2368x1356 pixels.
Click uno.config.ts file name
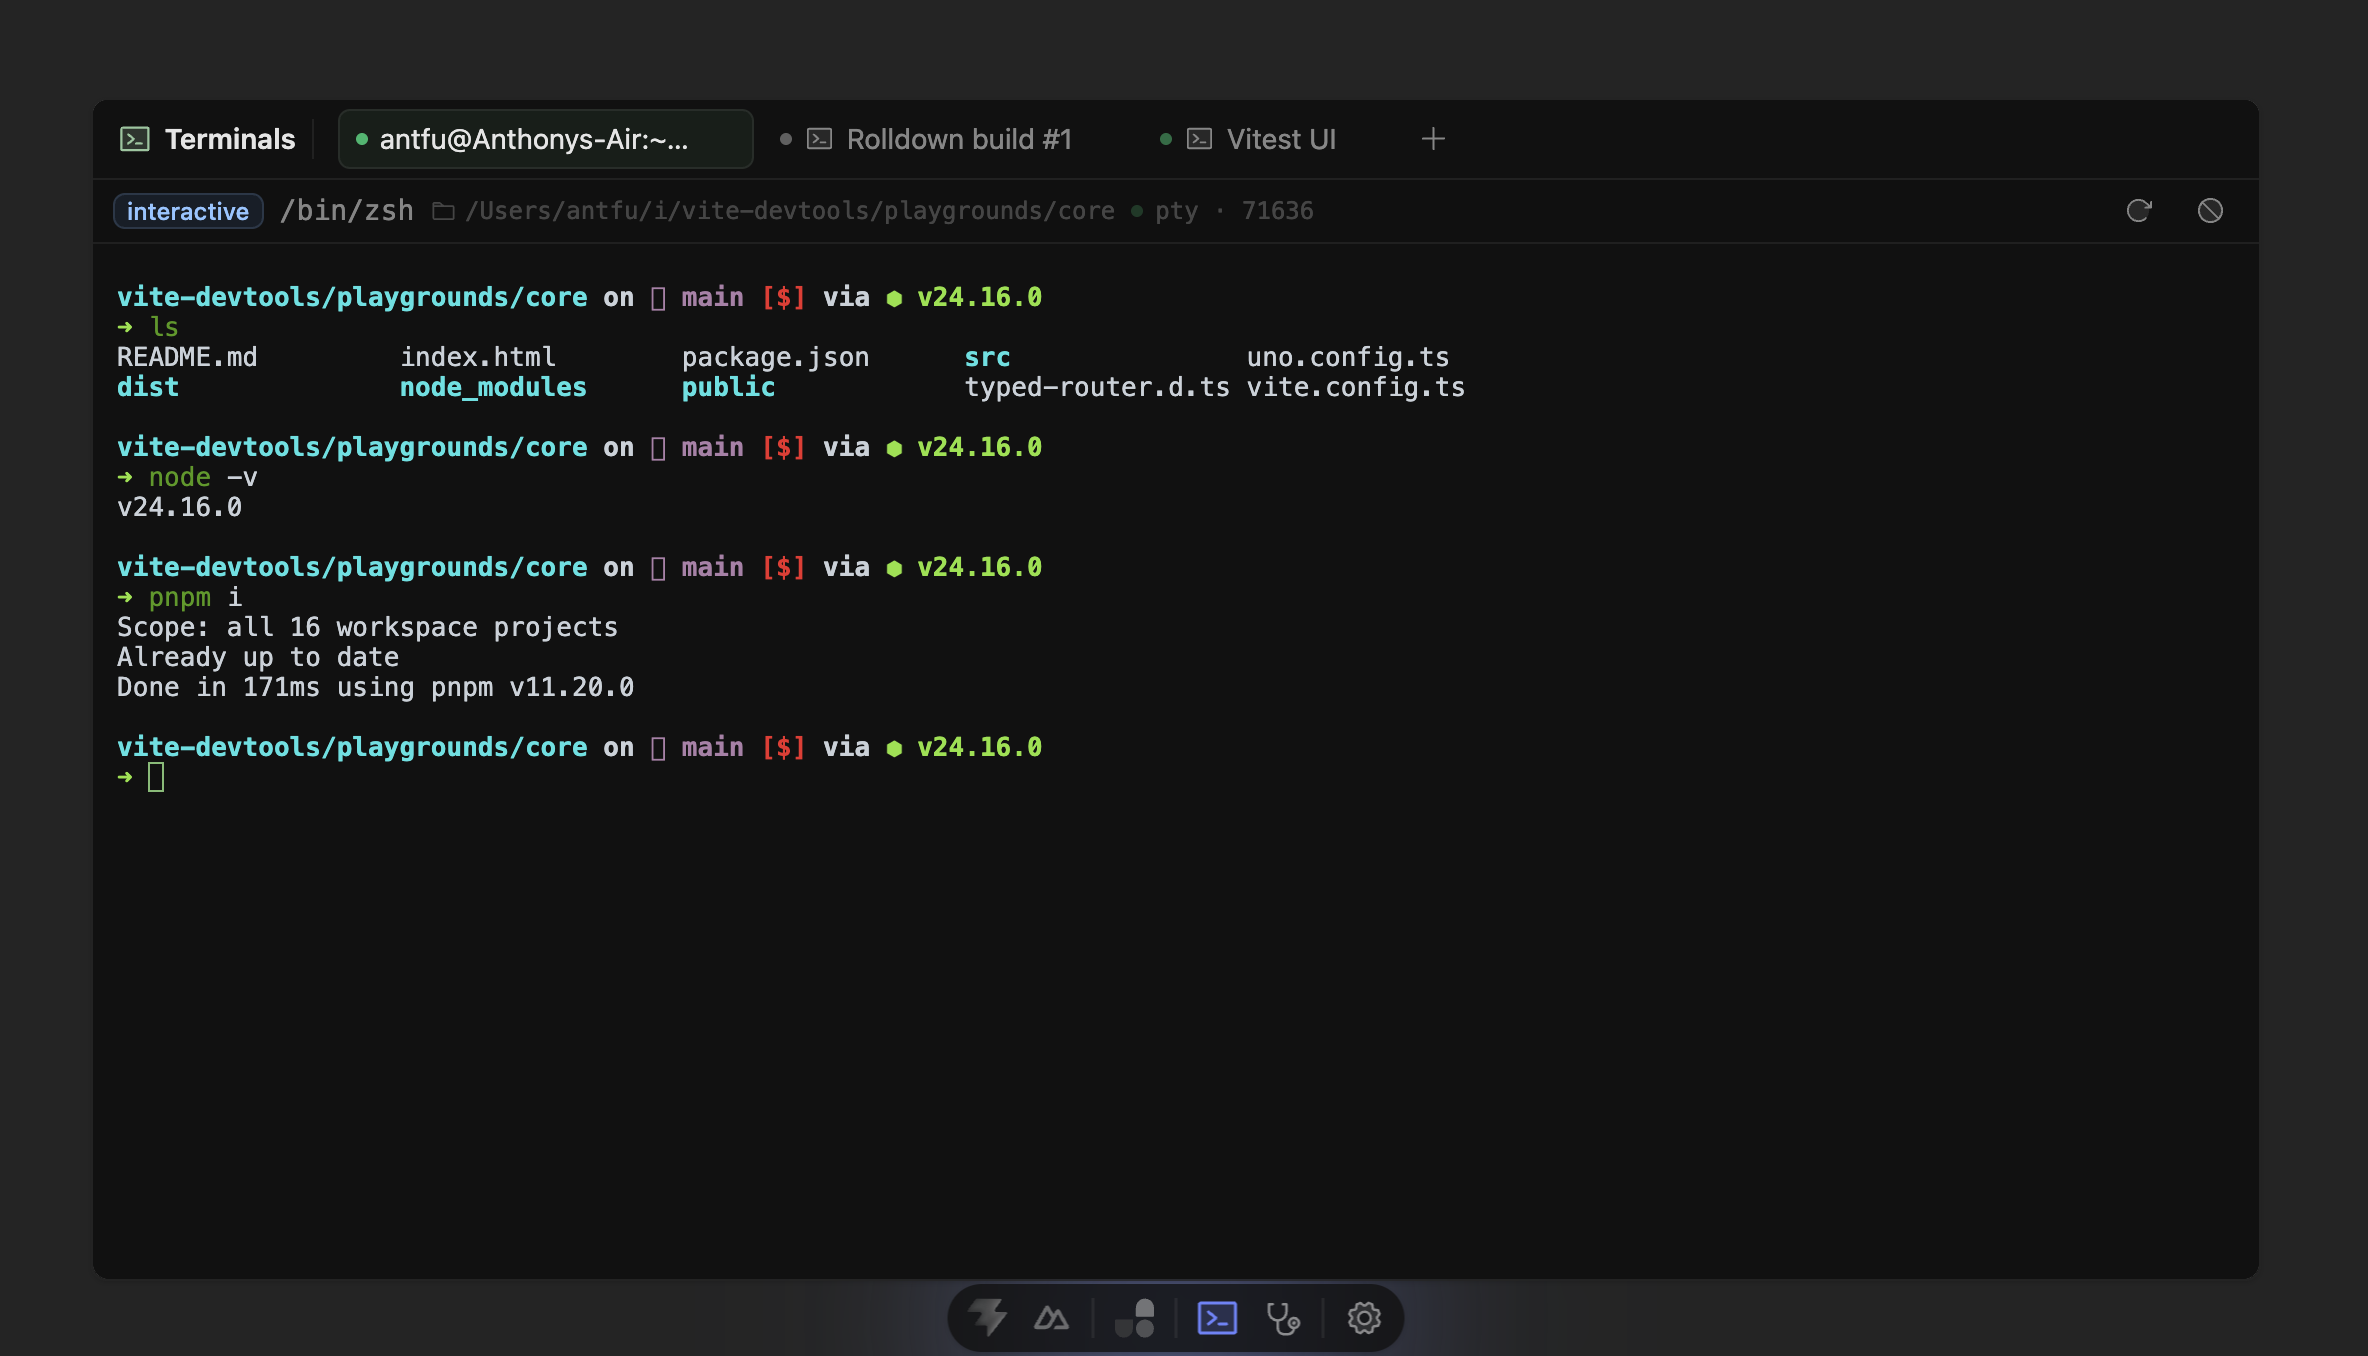(1348, 357)
